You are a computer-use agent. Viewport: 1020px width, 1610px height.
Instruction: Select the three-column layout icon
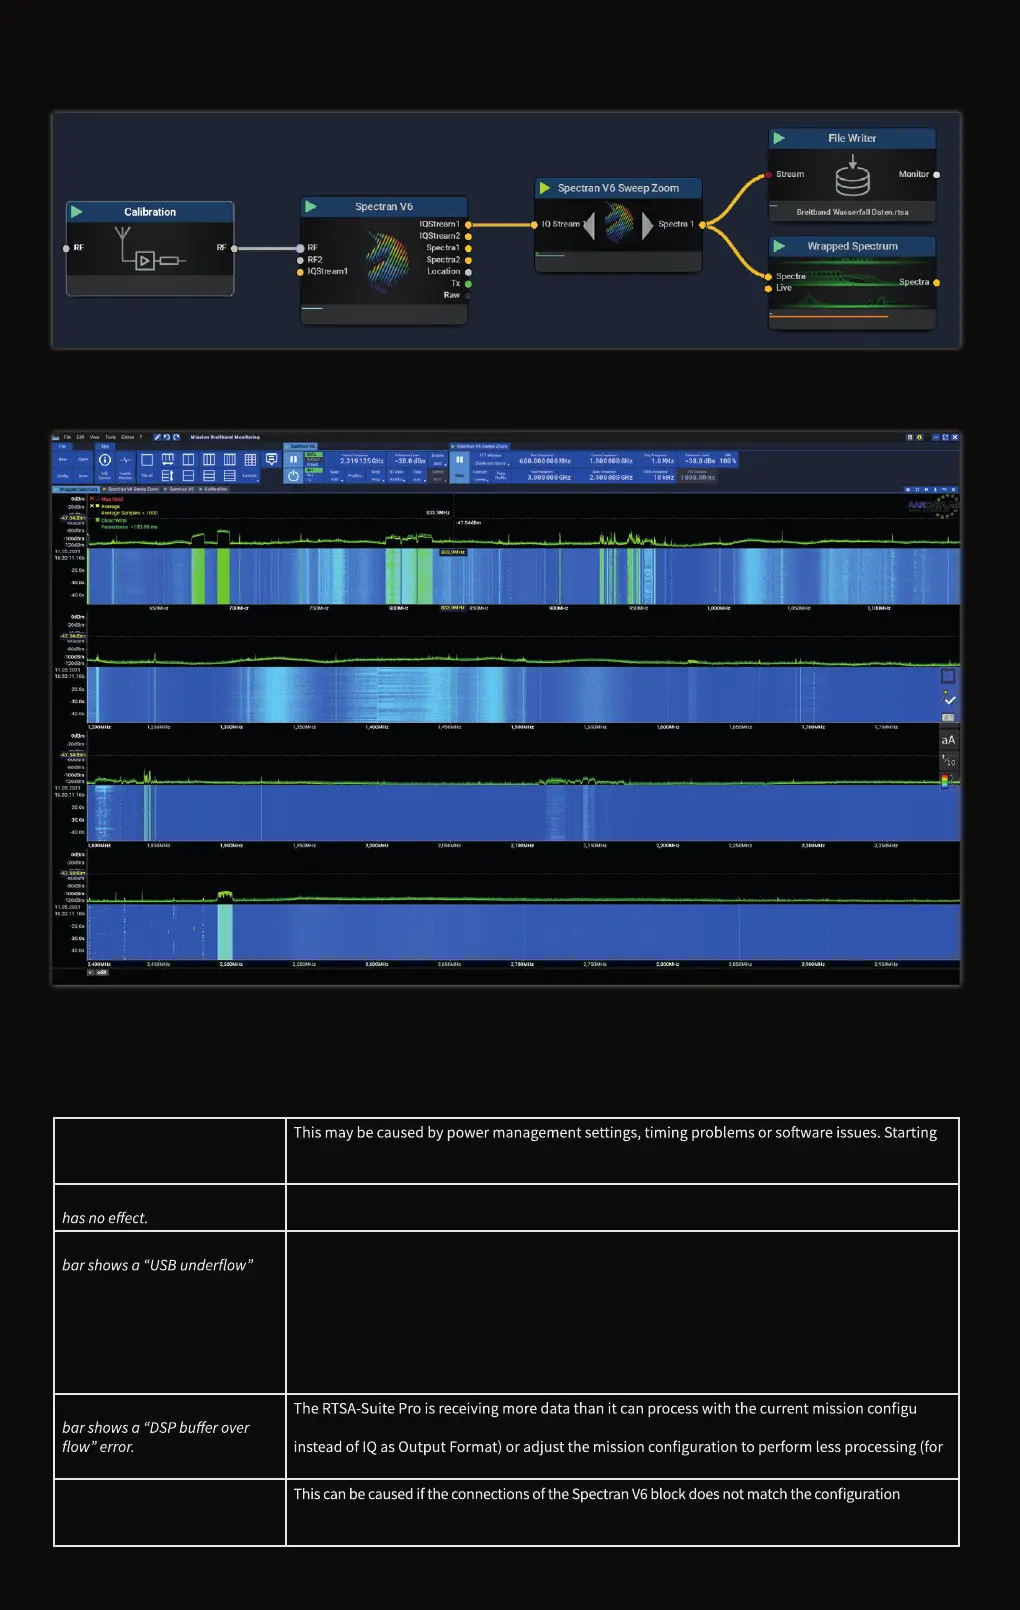[x=209, y=460]
